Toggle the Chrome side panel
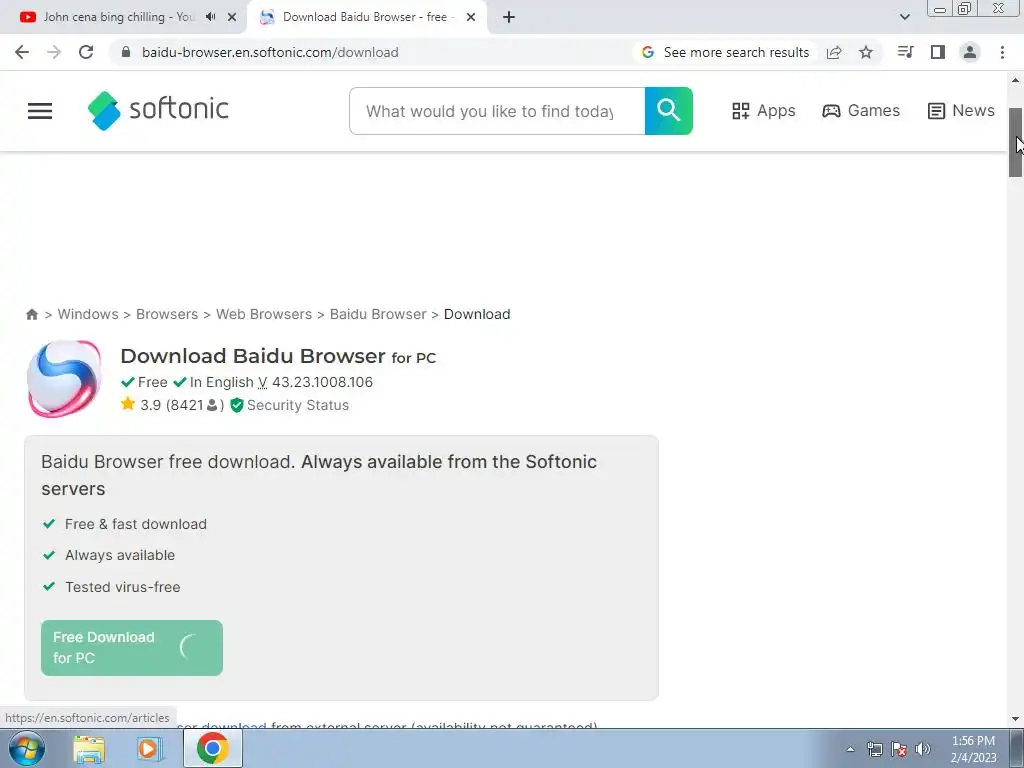The image size is (1024, 768). point(938,52)
